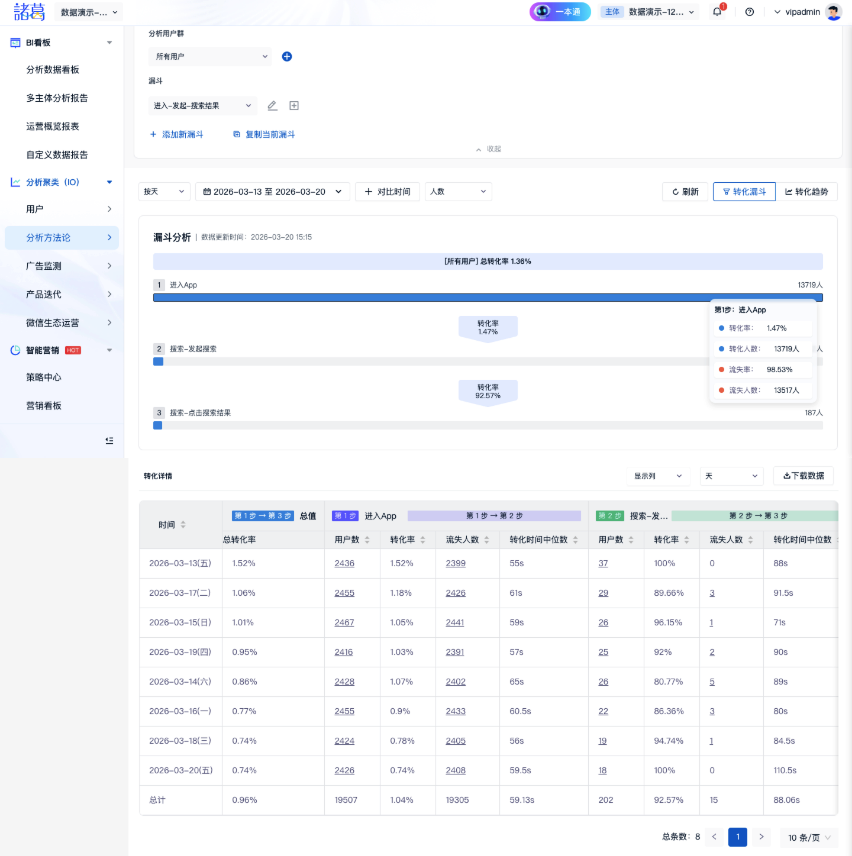Click the vipadmin user avatar
This screenshot has width=852, height=856.
833,12
